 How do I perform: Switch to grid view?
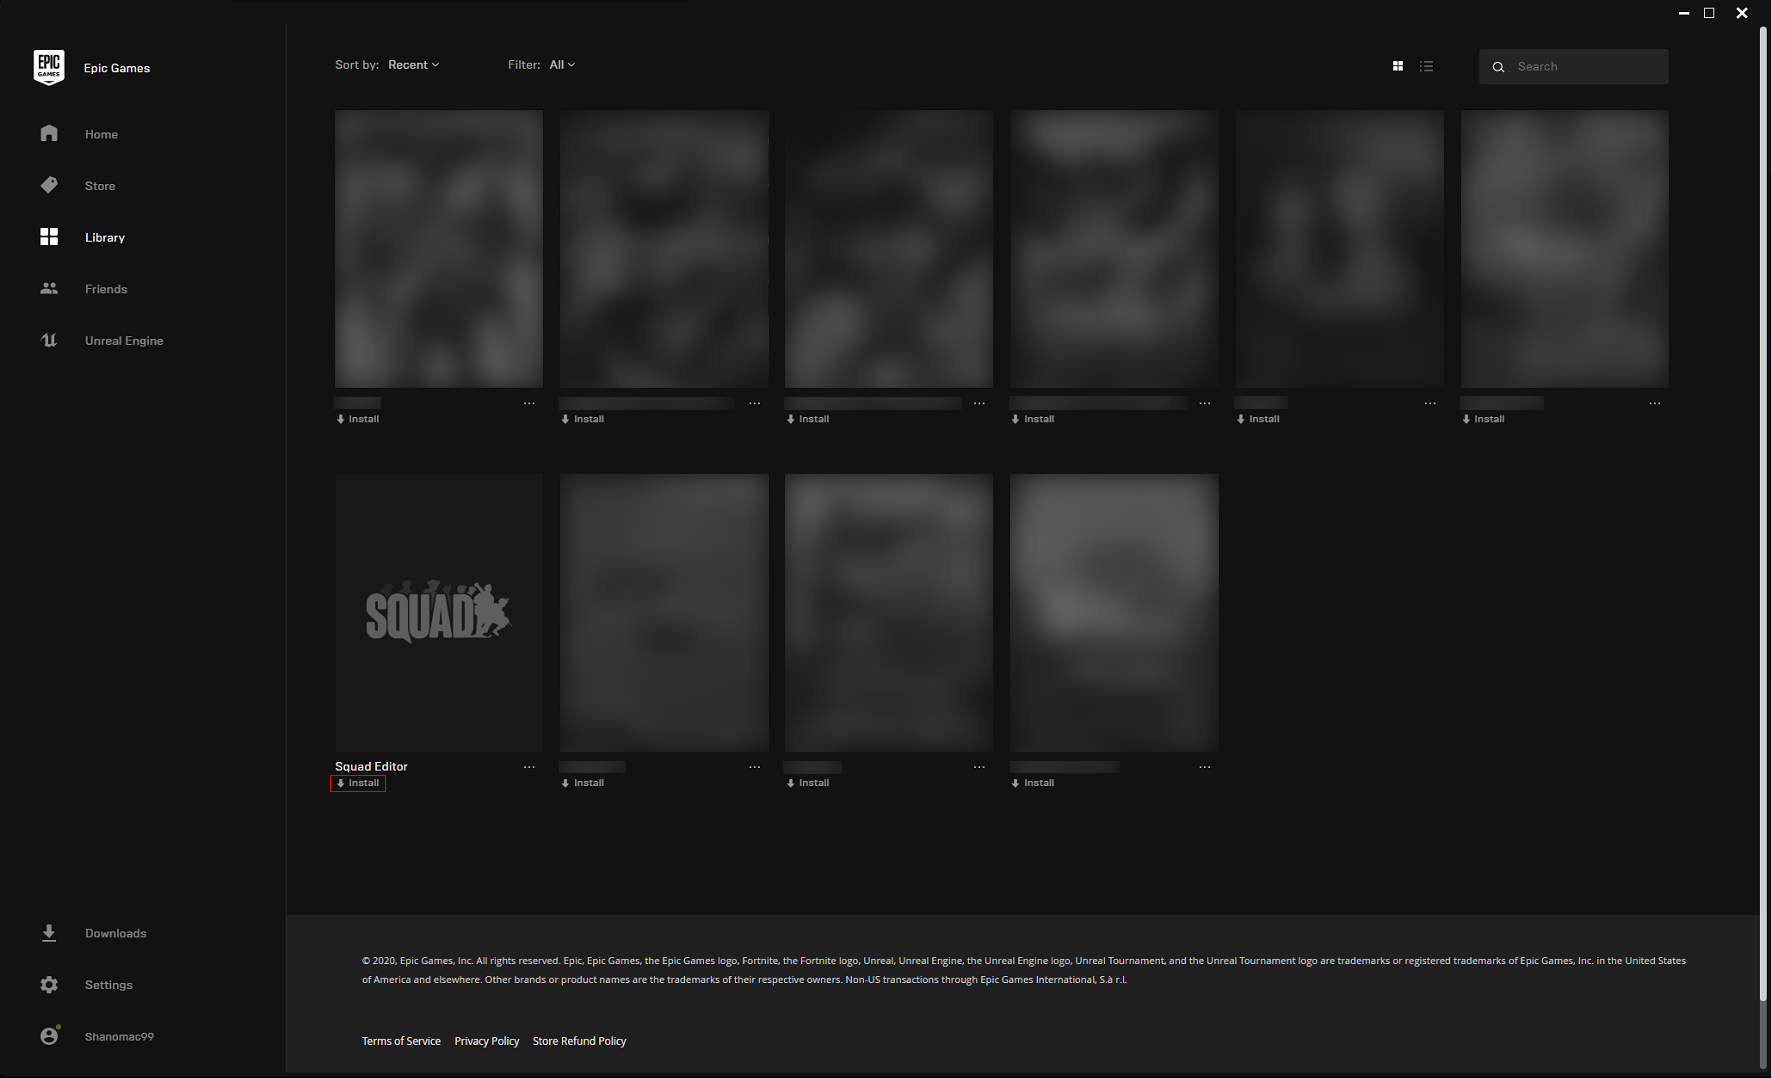click(1398, 66)
